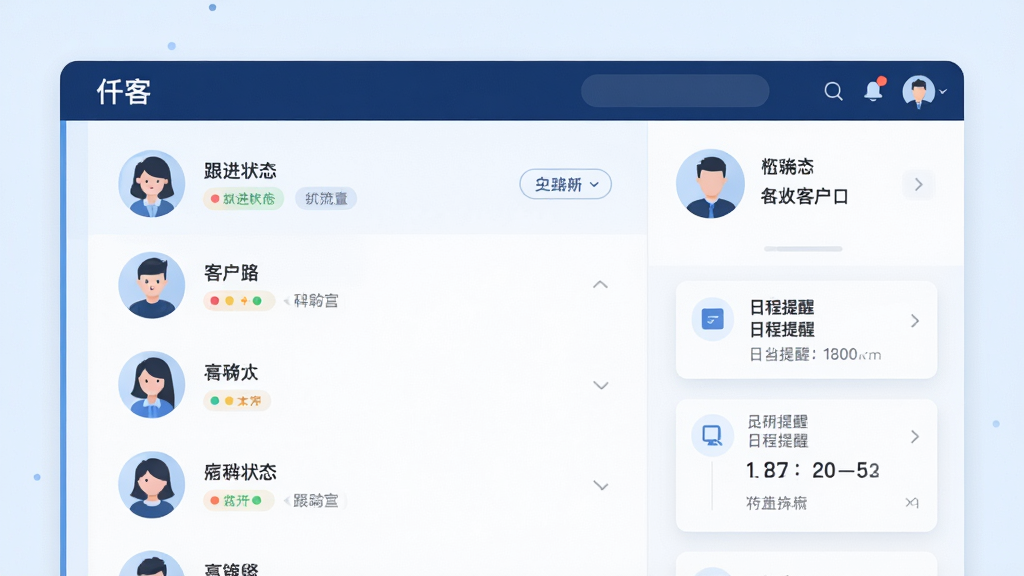Select the woman avatar in the third customer row
This screenshot has width=1024, height=576.
pos(152,385)
